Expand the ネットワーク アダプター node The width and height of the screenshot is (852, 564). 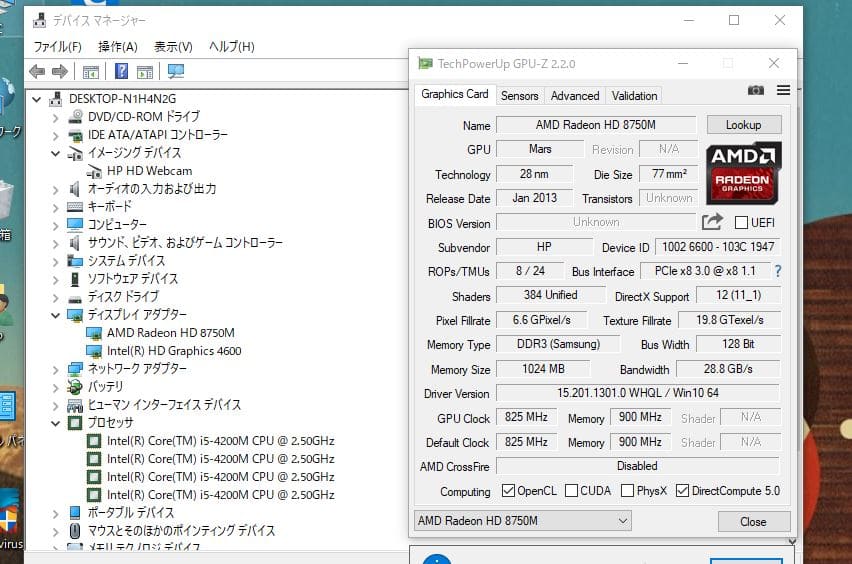(x=55, y=369)
